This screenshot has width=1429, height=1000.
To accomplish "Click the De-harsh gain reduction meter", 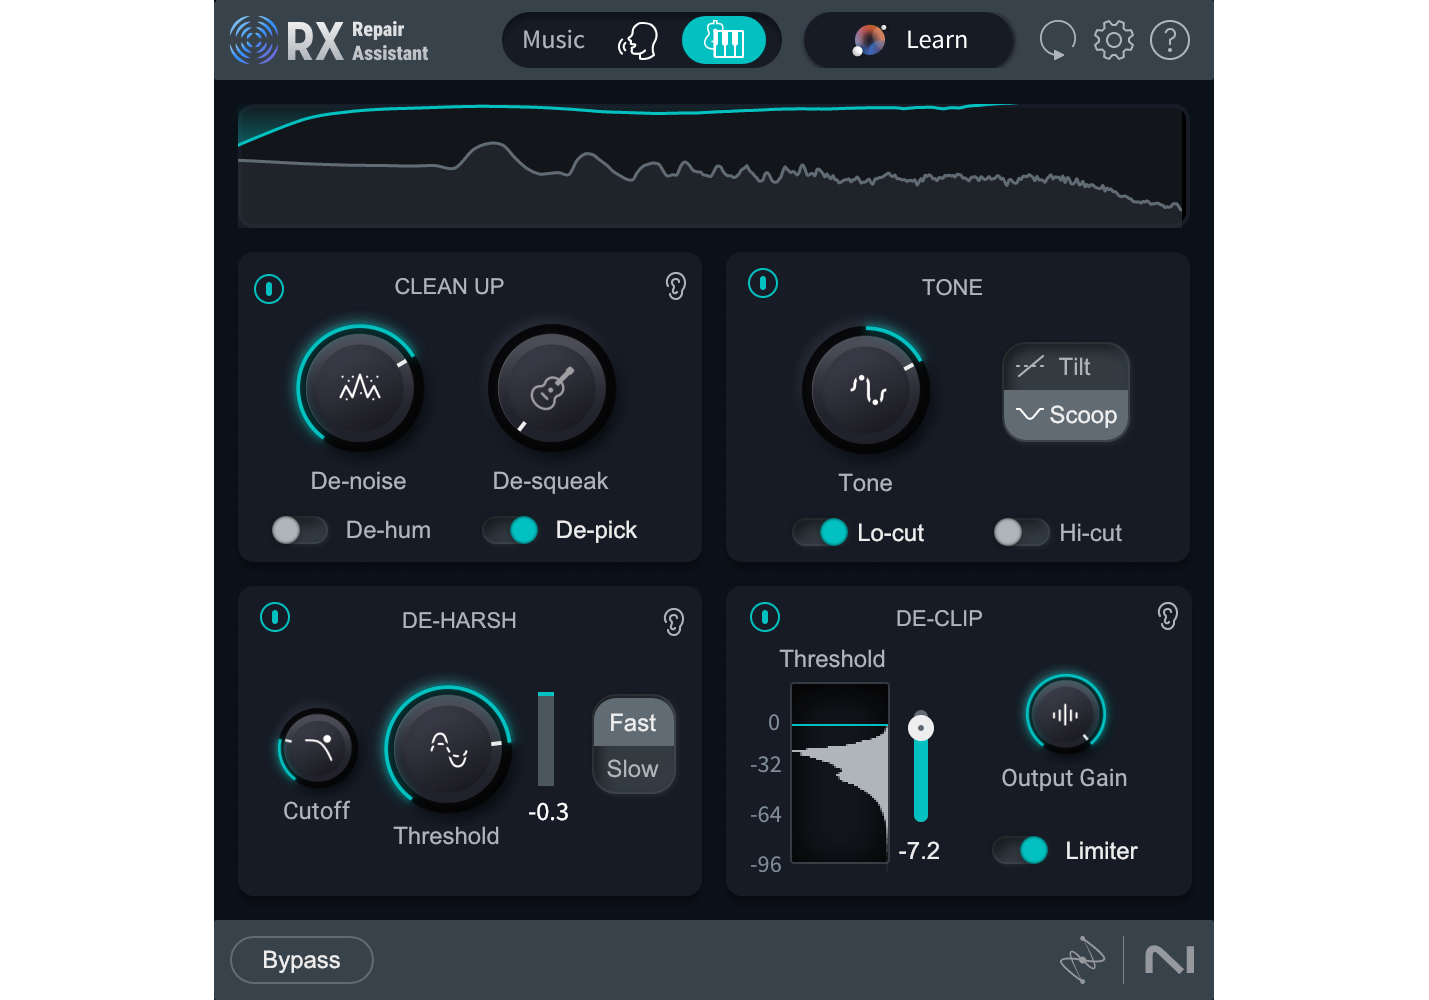I will coord(546,739).
